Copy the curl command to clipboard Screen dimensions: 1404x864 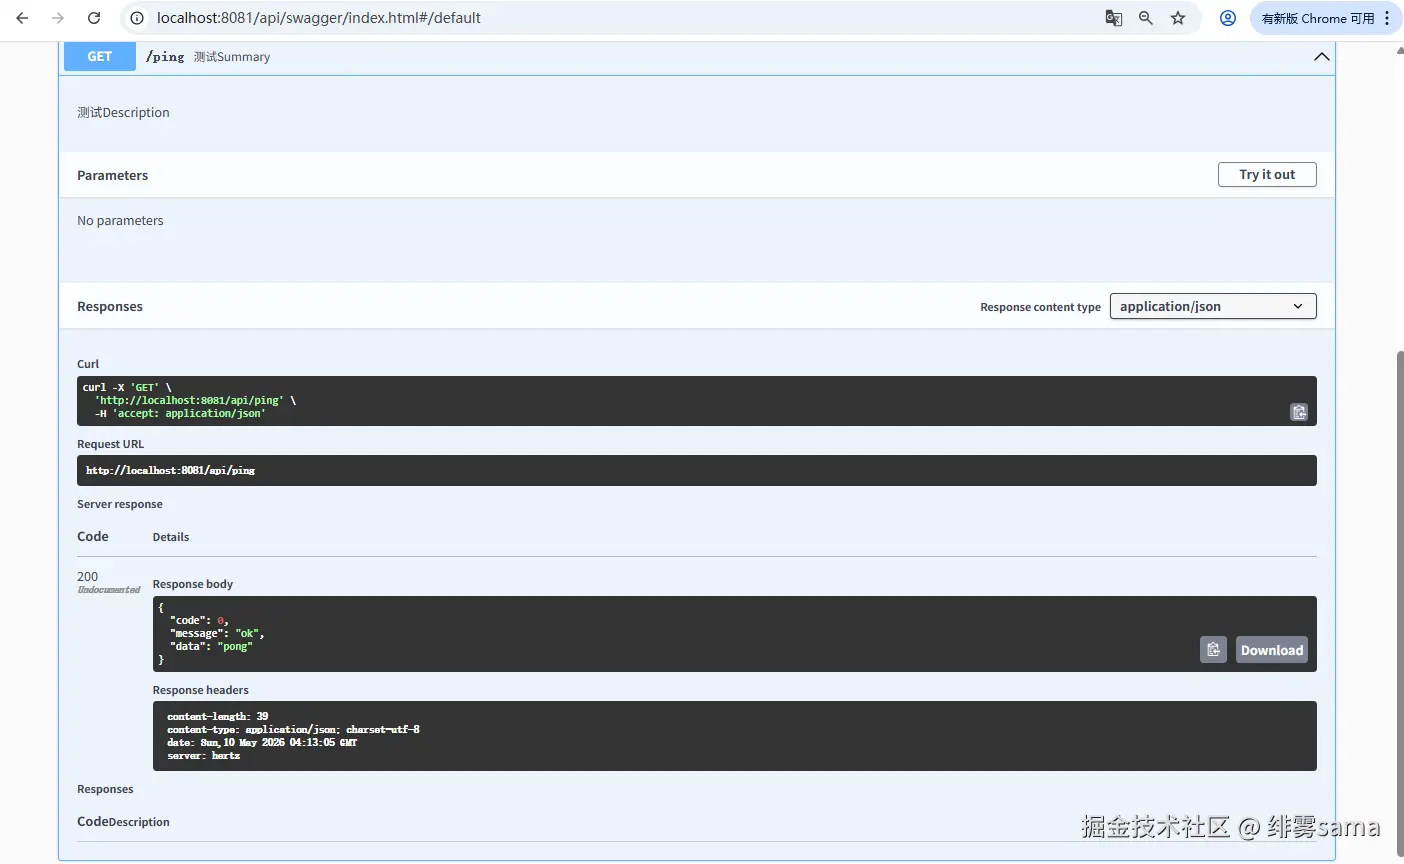click(x=1299, y=412)
